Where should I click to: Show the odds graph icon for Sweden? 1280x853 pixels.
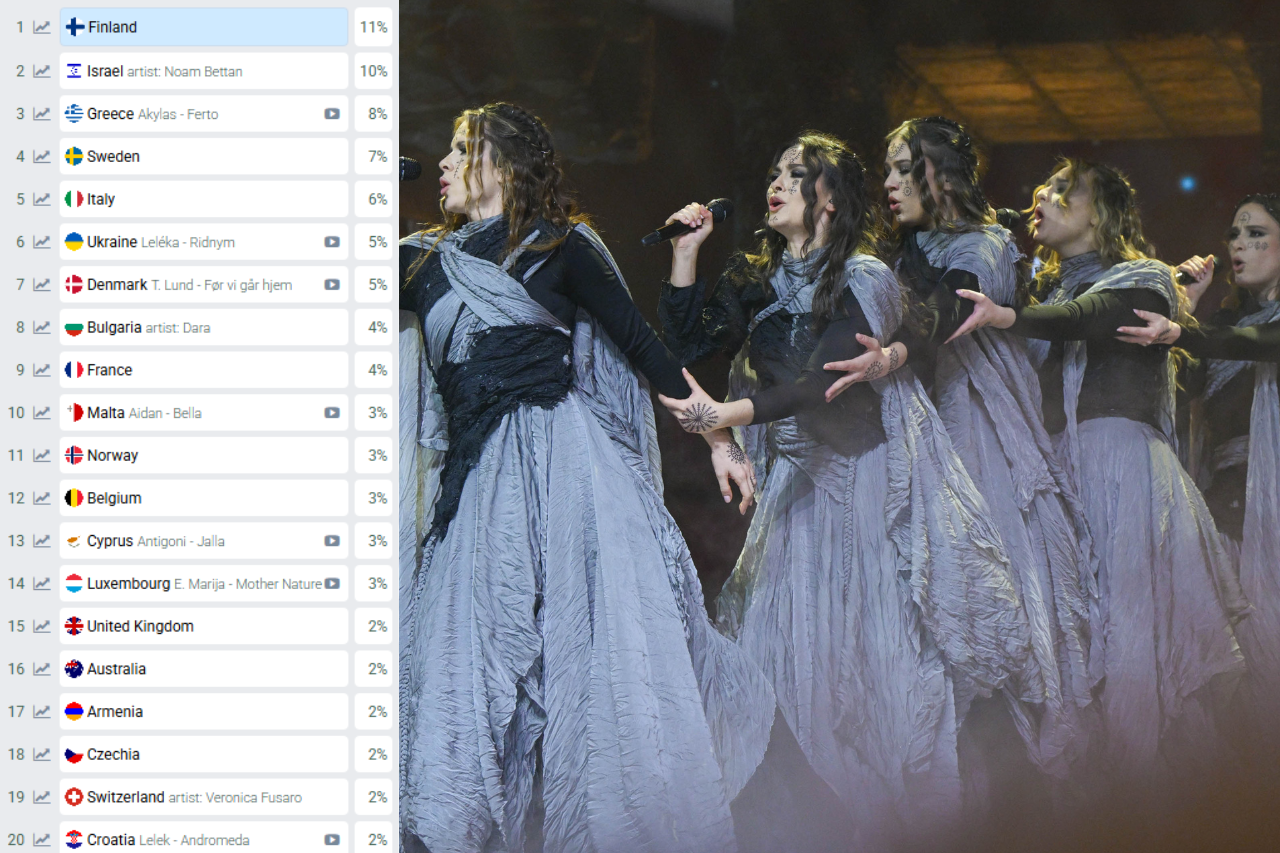(x=41, y=157)
